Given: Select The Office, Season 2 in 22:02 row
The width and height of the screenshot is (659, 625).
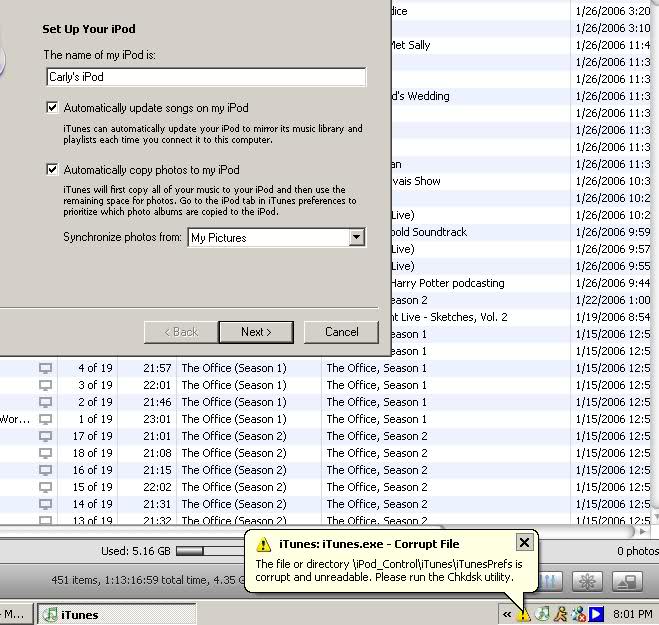Looking at the screenshot, I should [377, 487].
